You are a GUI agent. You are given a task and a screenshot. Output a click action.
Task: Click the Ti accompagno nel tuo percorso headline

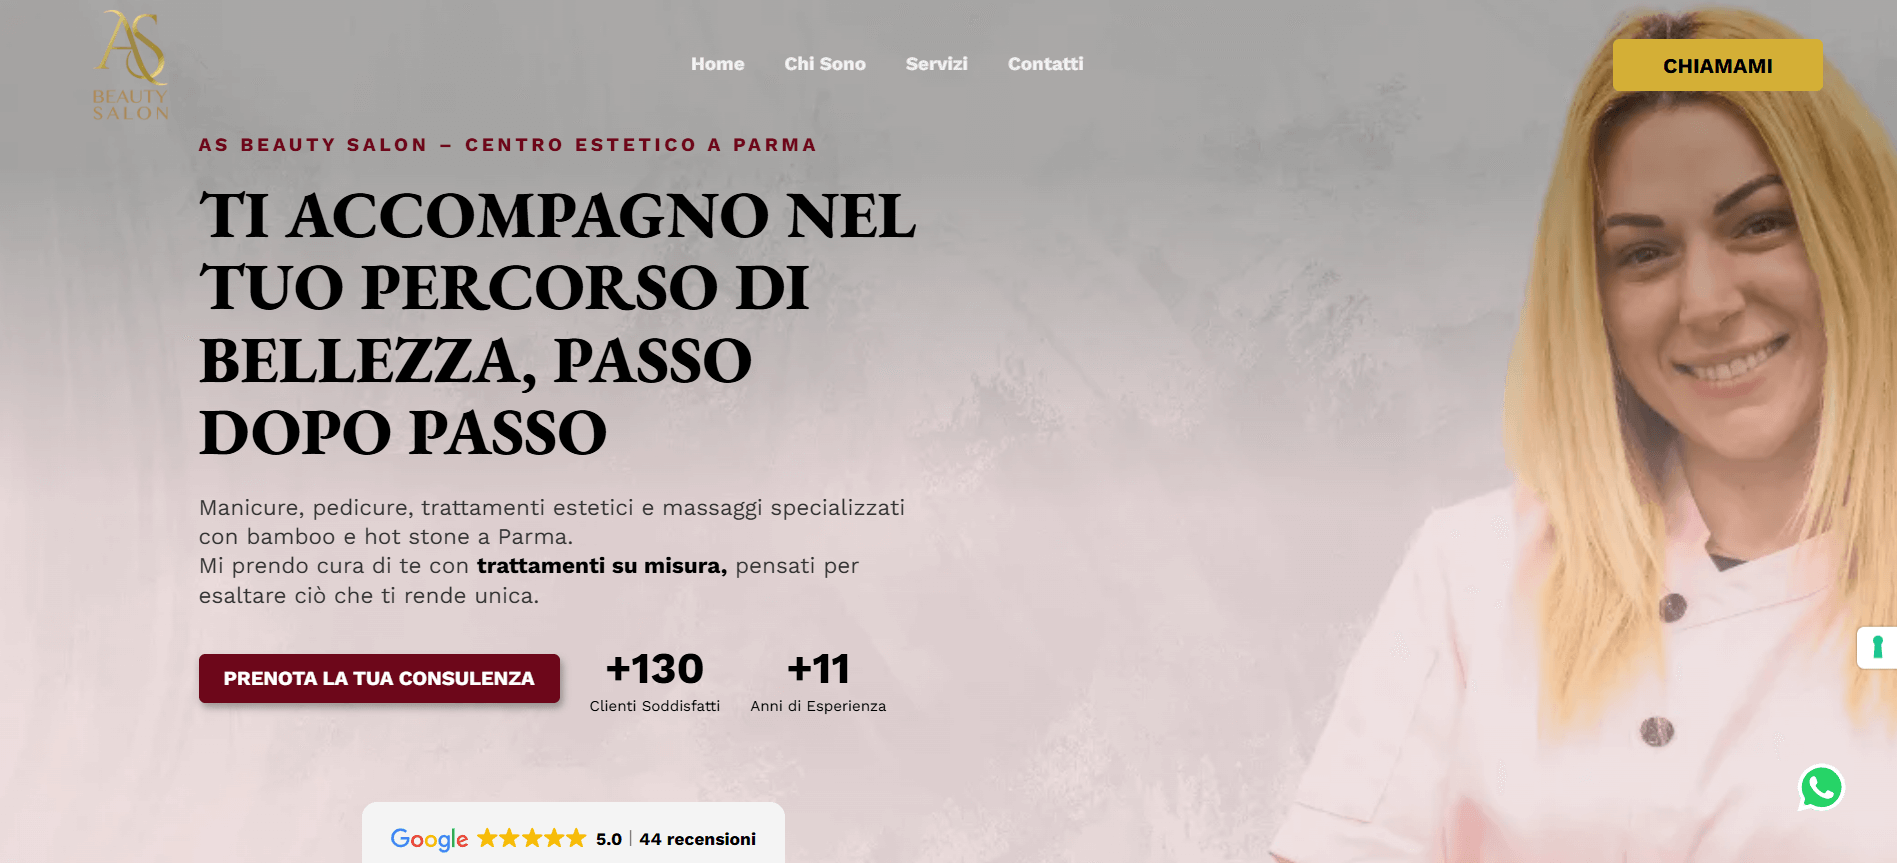click(557, 323)
